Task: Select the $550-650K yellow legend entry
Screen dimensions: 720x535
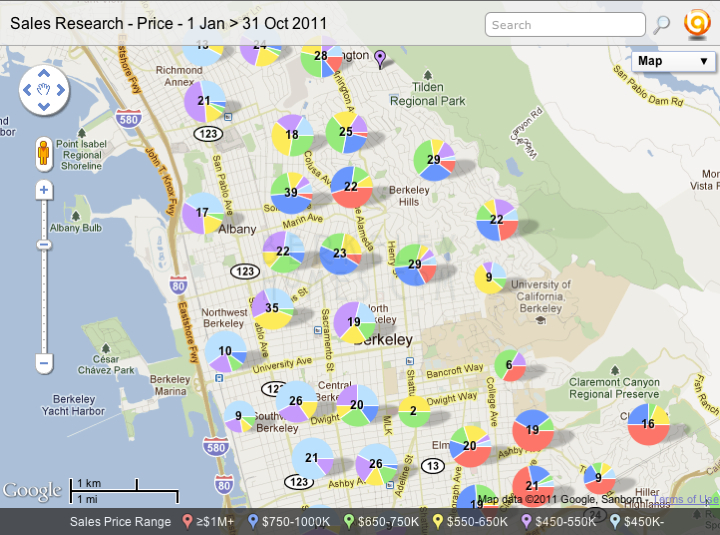Action: tap(470, 522)
